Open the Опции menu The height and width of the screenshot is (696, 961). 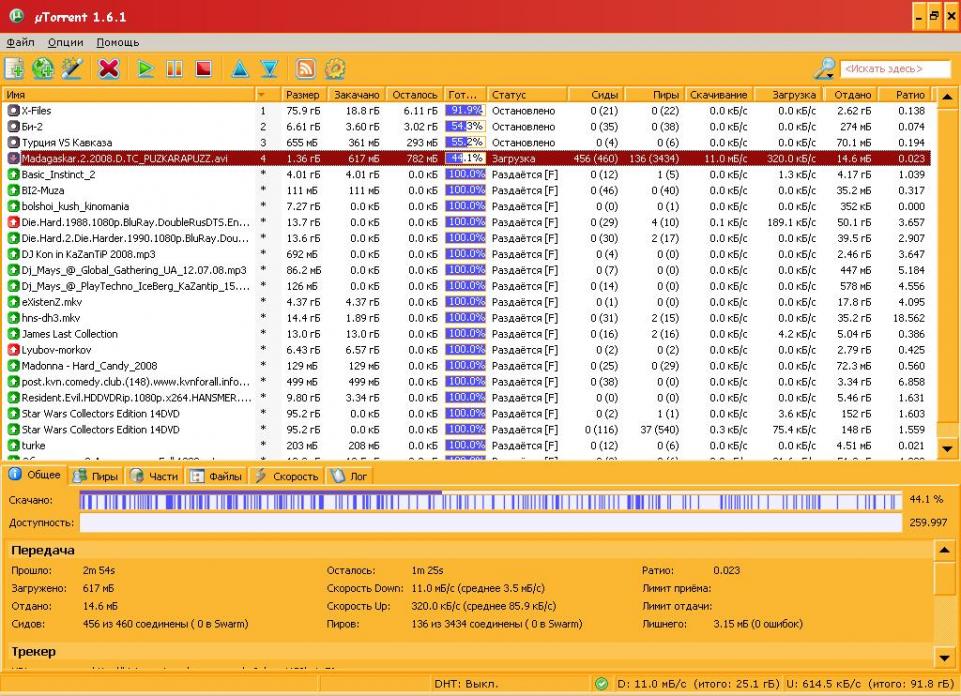pyautogui.click(x=66, y=42)
